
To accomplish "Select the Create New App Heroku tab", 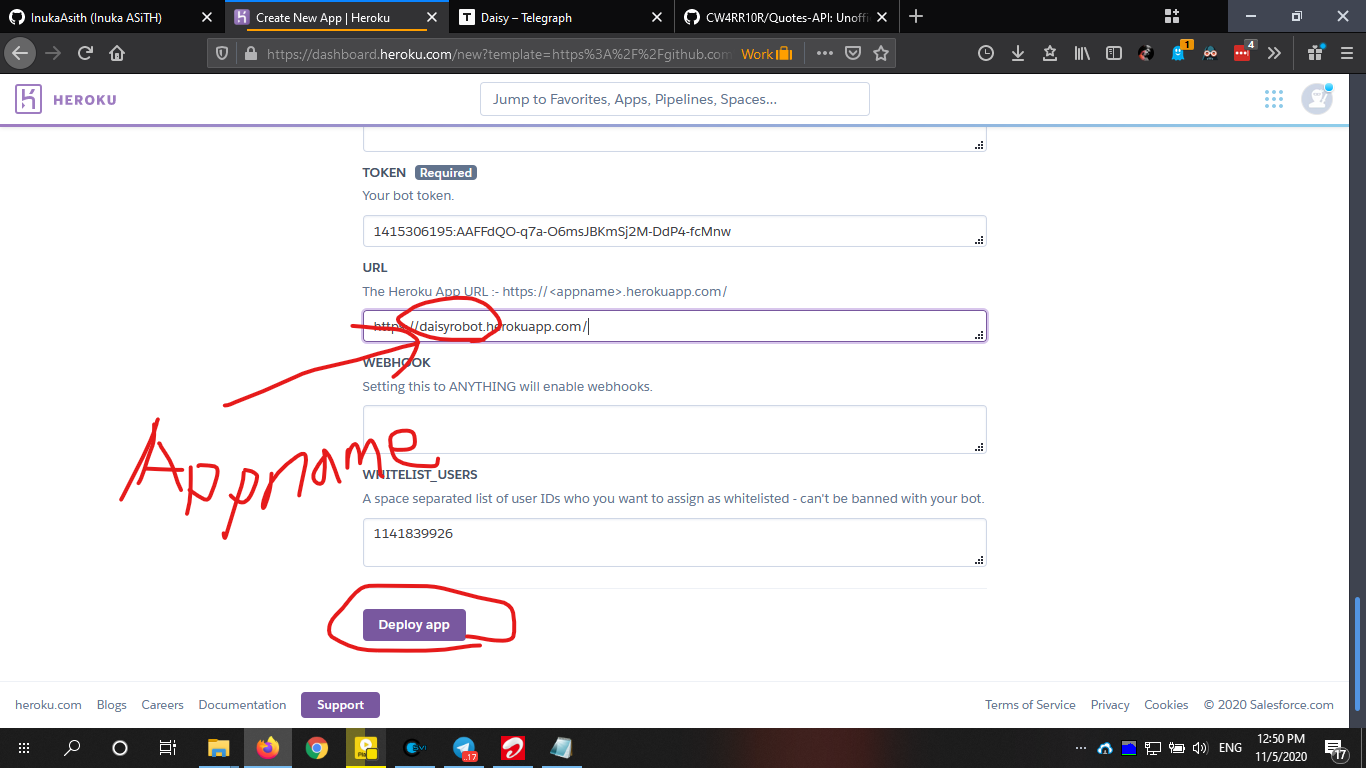I will 322,17.
